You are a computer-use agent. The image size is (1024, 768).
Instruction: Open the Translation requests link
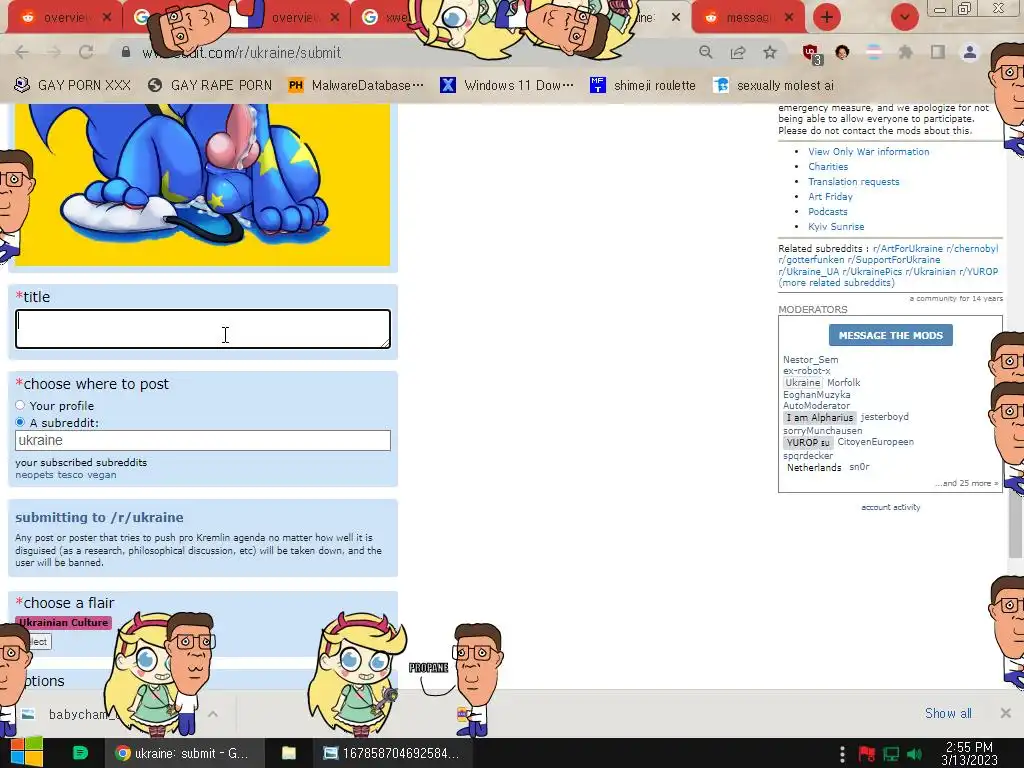(854, 182)
